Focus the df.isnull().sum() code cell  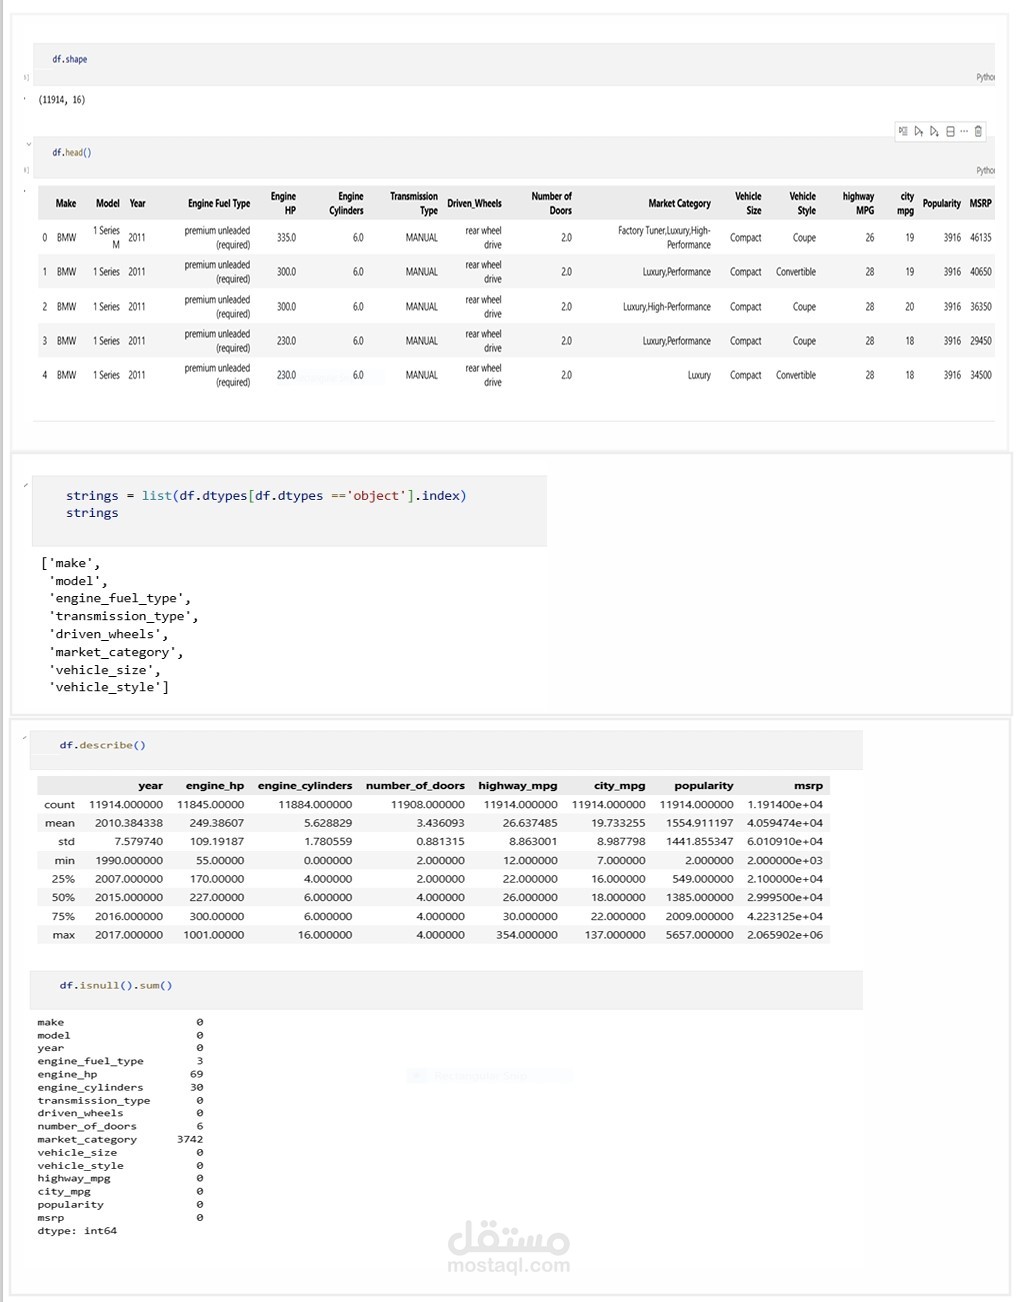(x=445, y=989)
